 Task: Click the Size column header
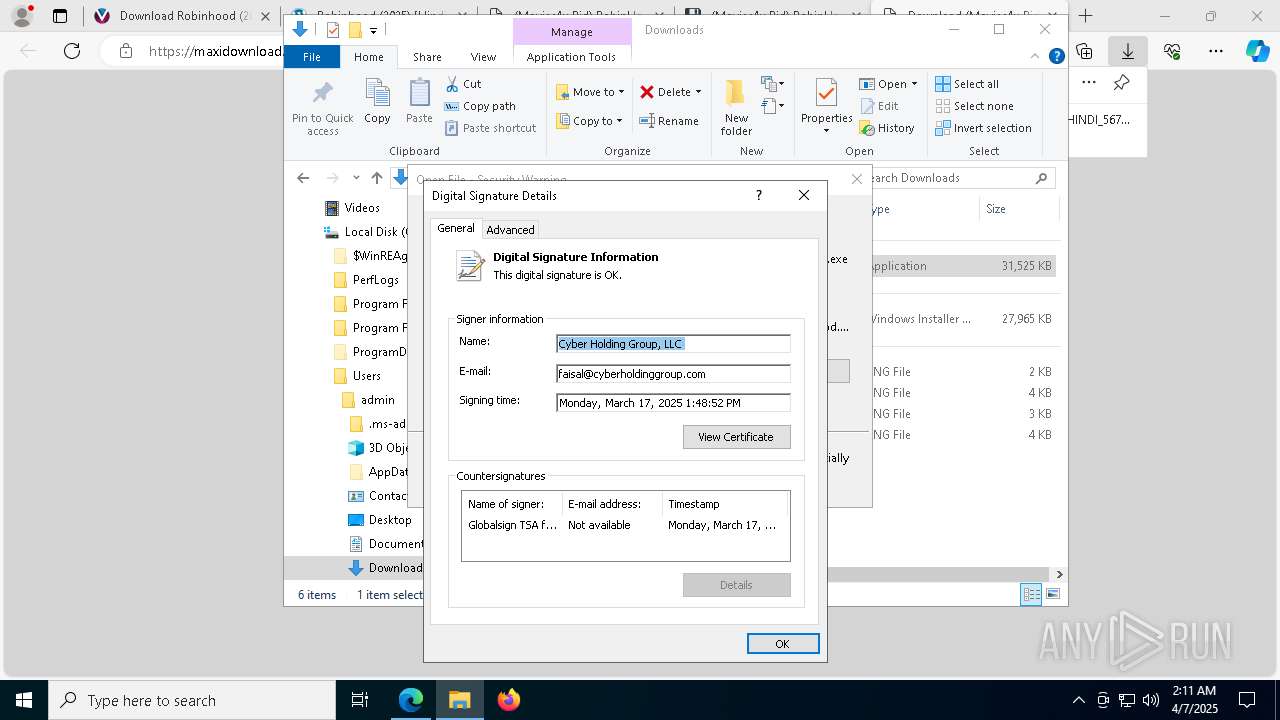pos(1017,209)
